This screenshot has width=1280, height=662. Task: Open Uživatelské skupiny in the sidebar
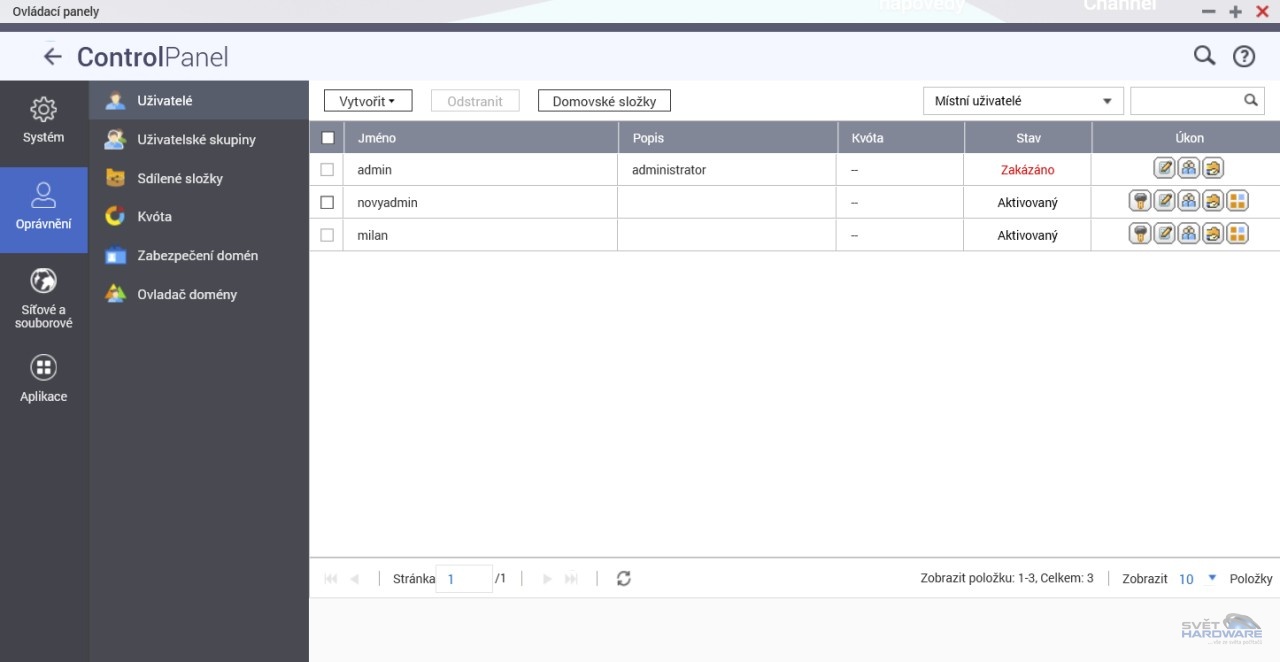click(196, 140)
